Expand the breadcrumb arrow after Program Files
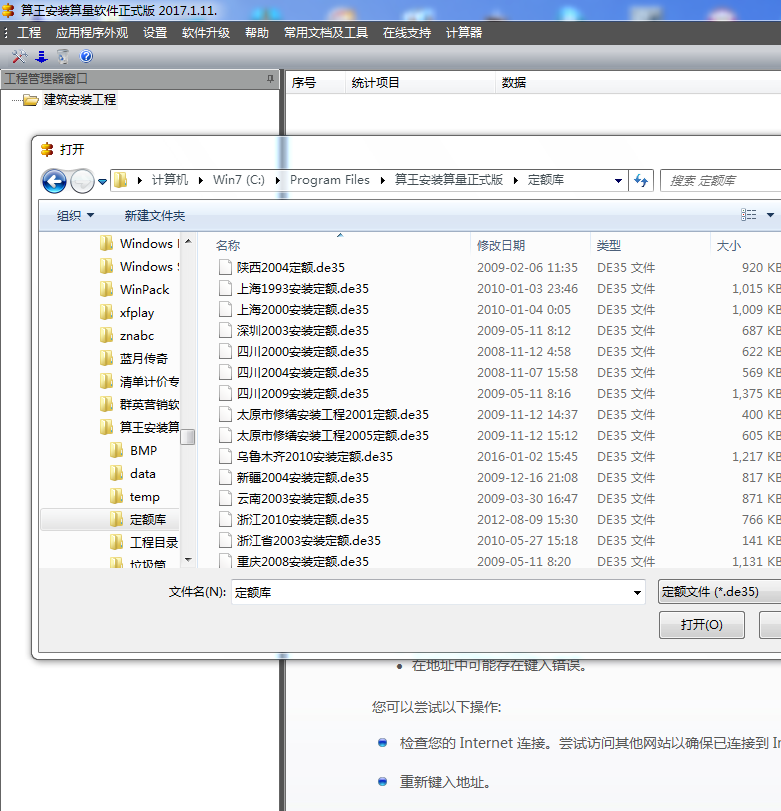This screenshot has width=781, height=811. pyautogui.click(x=382, y=180)
